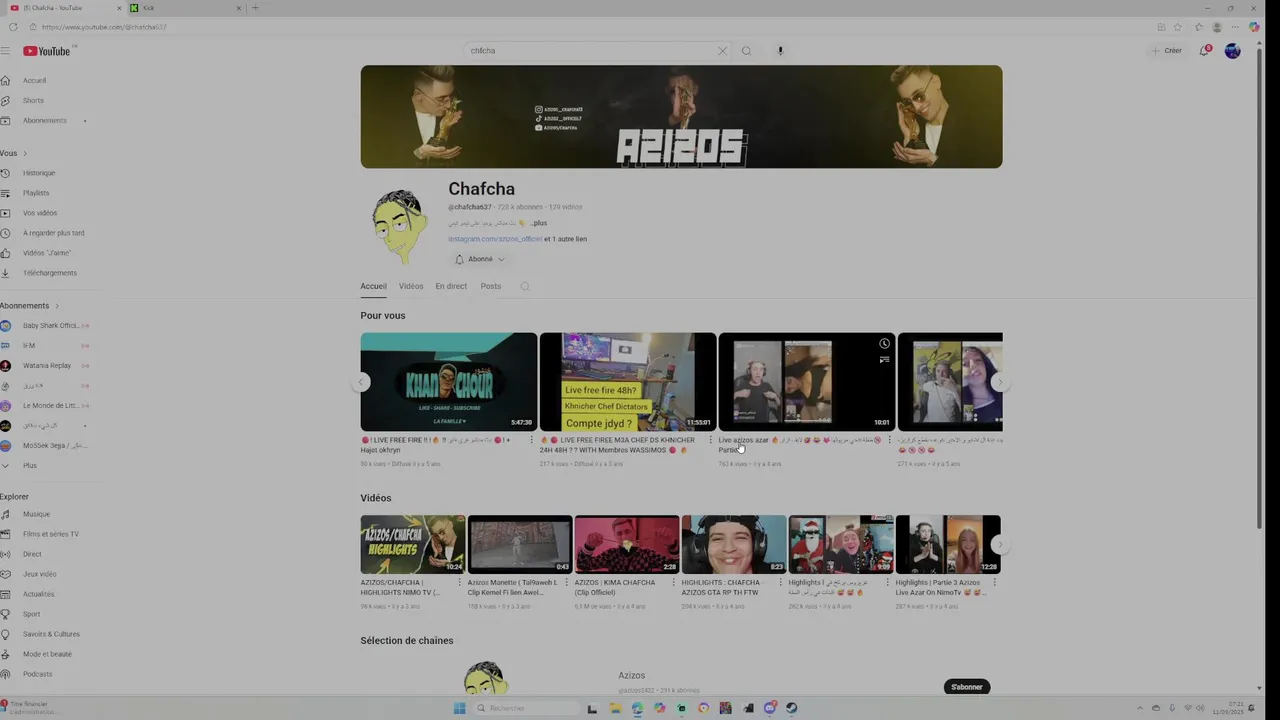The height and width of the screenshot is (720, 1280).
Task: Expand the Vous section chevron
Action: [24, 153]
